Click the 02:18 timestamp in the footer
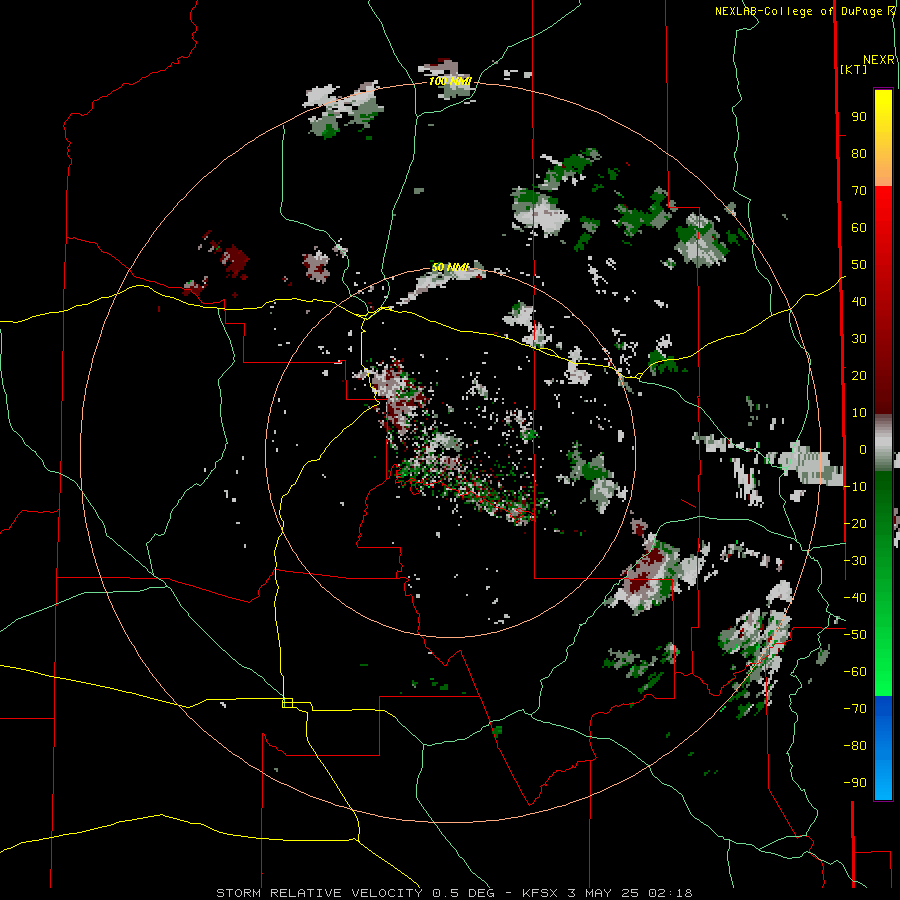This screenshot has height=900, width=900. pos(670,893)
